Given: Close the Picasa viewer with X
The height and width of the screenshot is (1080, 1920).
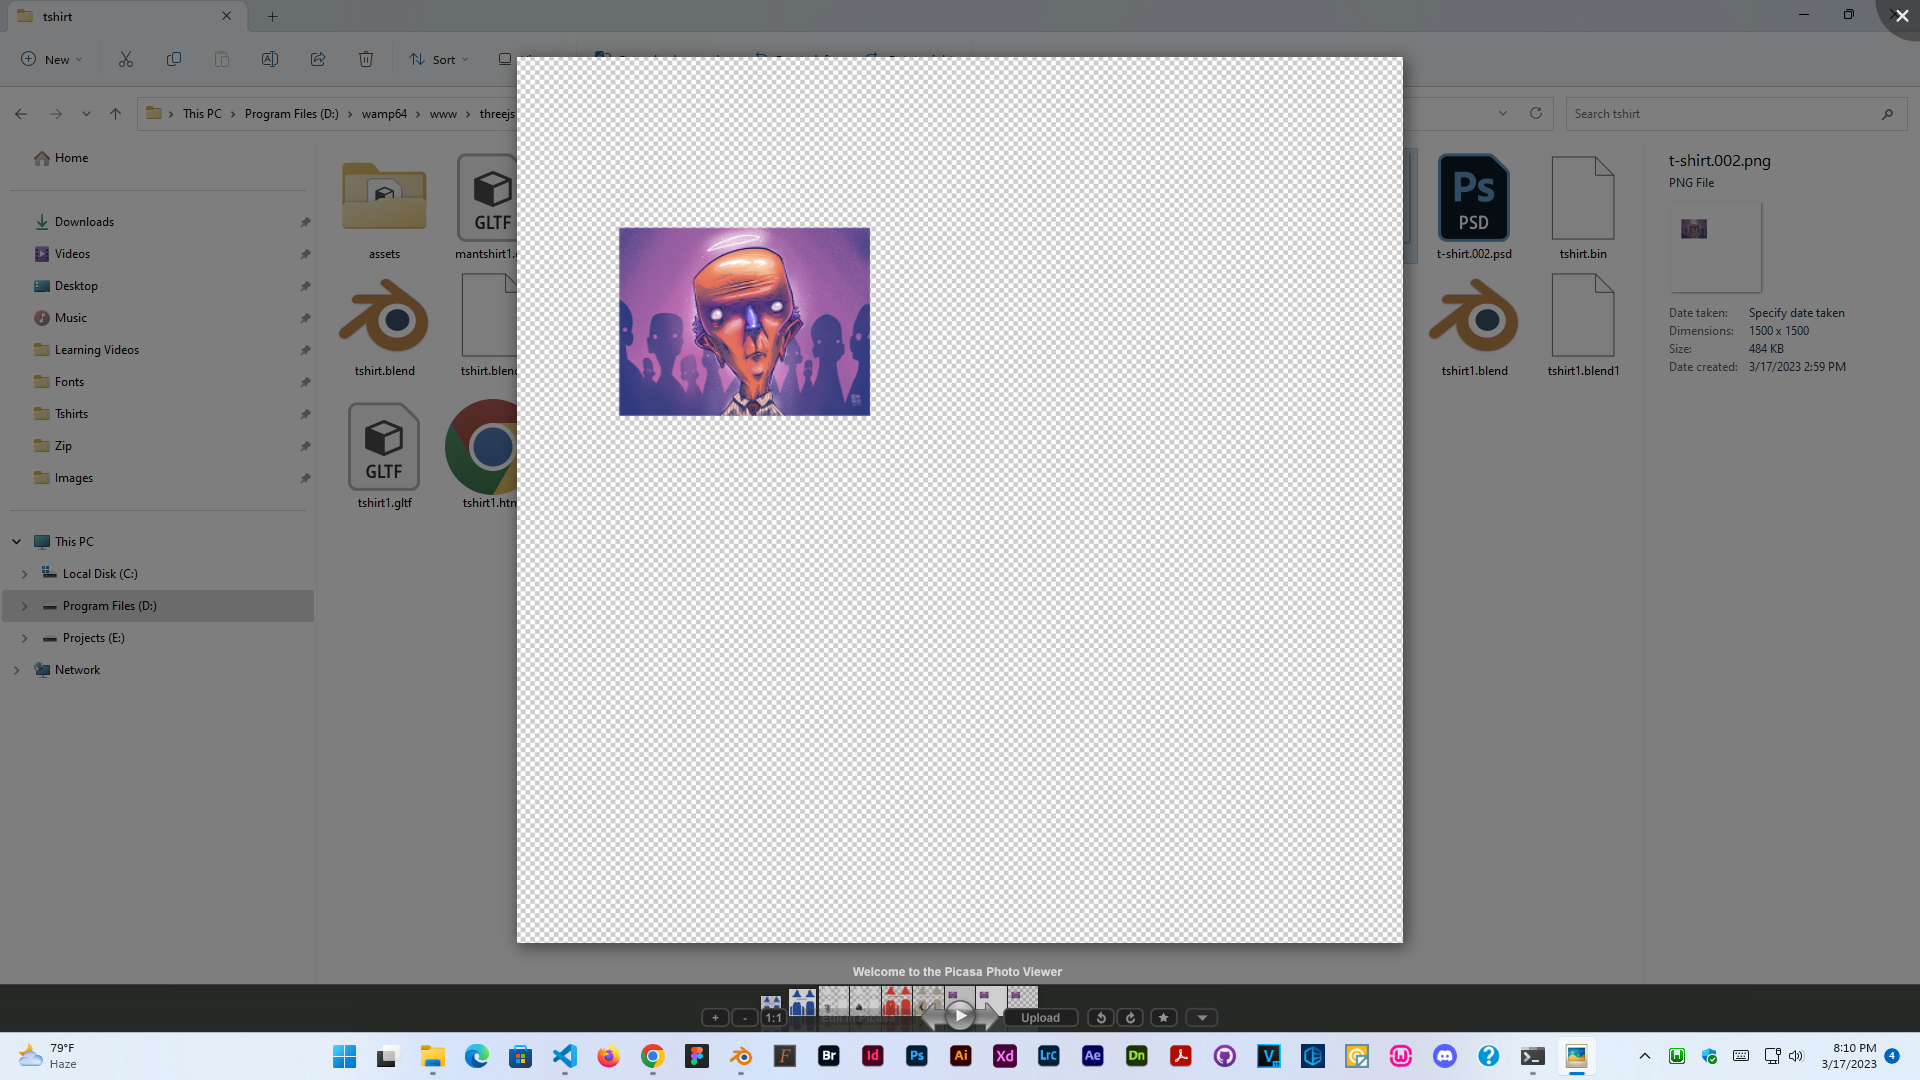Looking at the screenshot, I should point(1901,16).
